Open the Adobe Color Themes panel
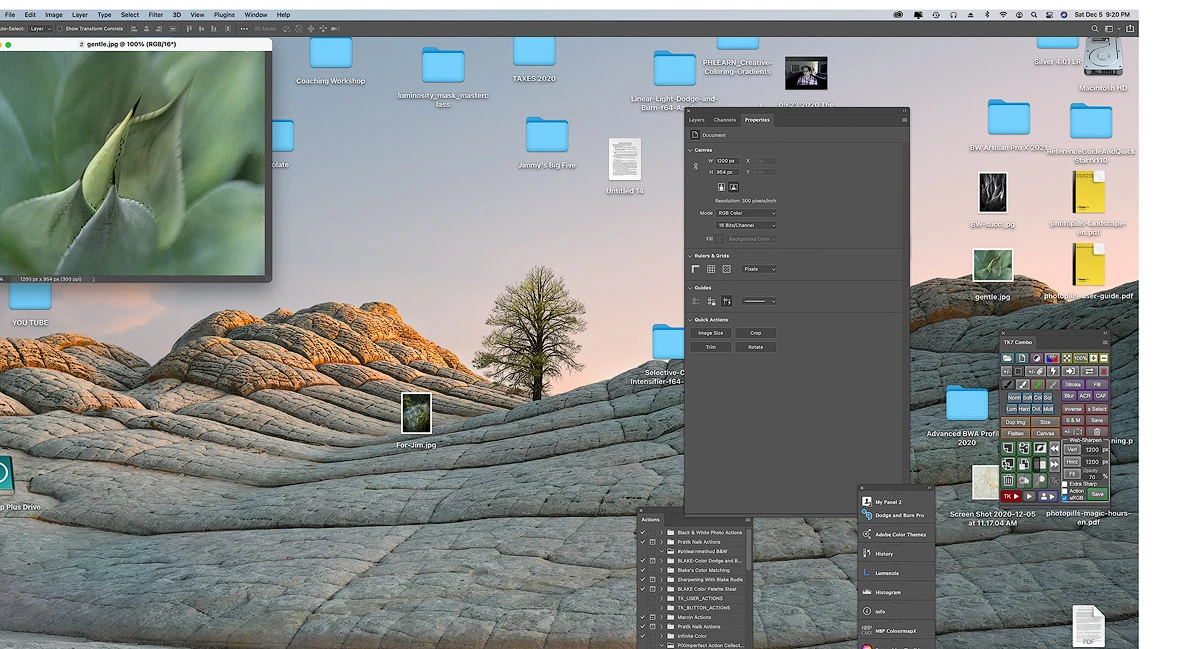Viewport: 1200px width, 649px height. click(893, 534)
